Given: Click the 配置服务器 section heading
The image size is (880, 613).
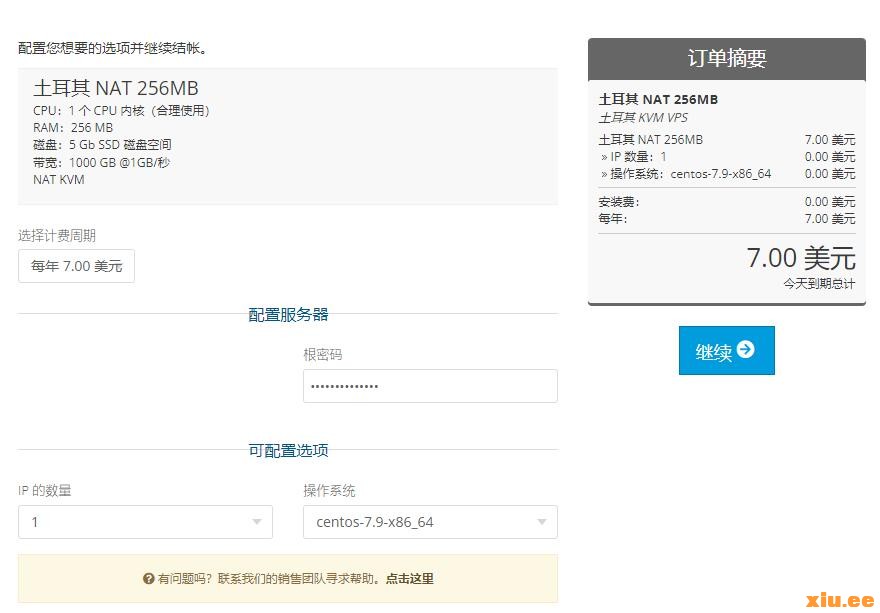Looking at the screenshot, I should (288, 314).
